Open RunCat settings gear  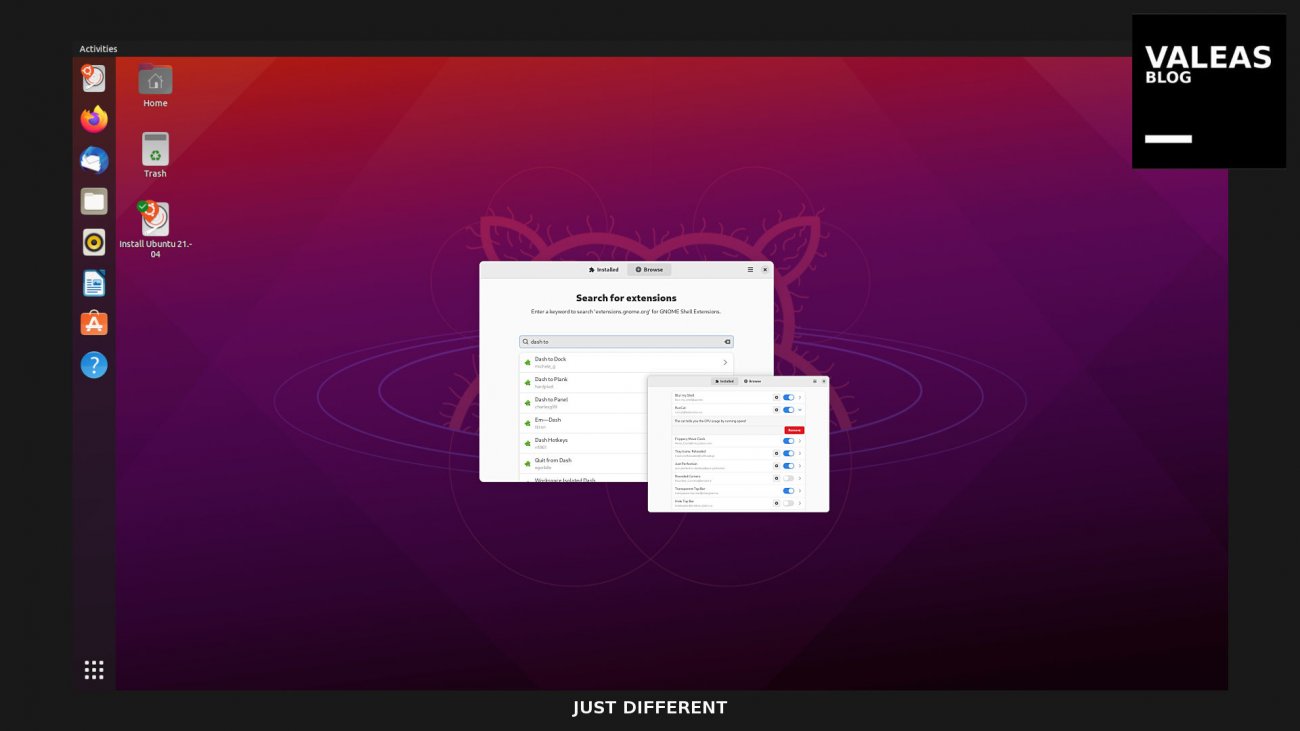pyautogui.click(x=776, y=410)
